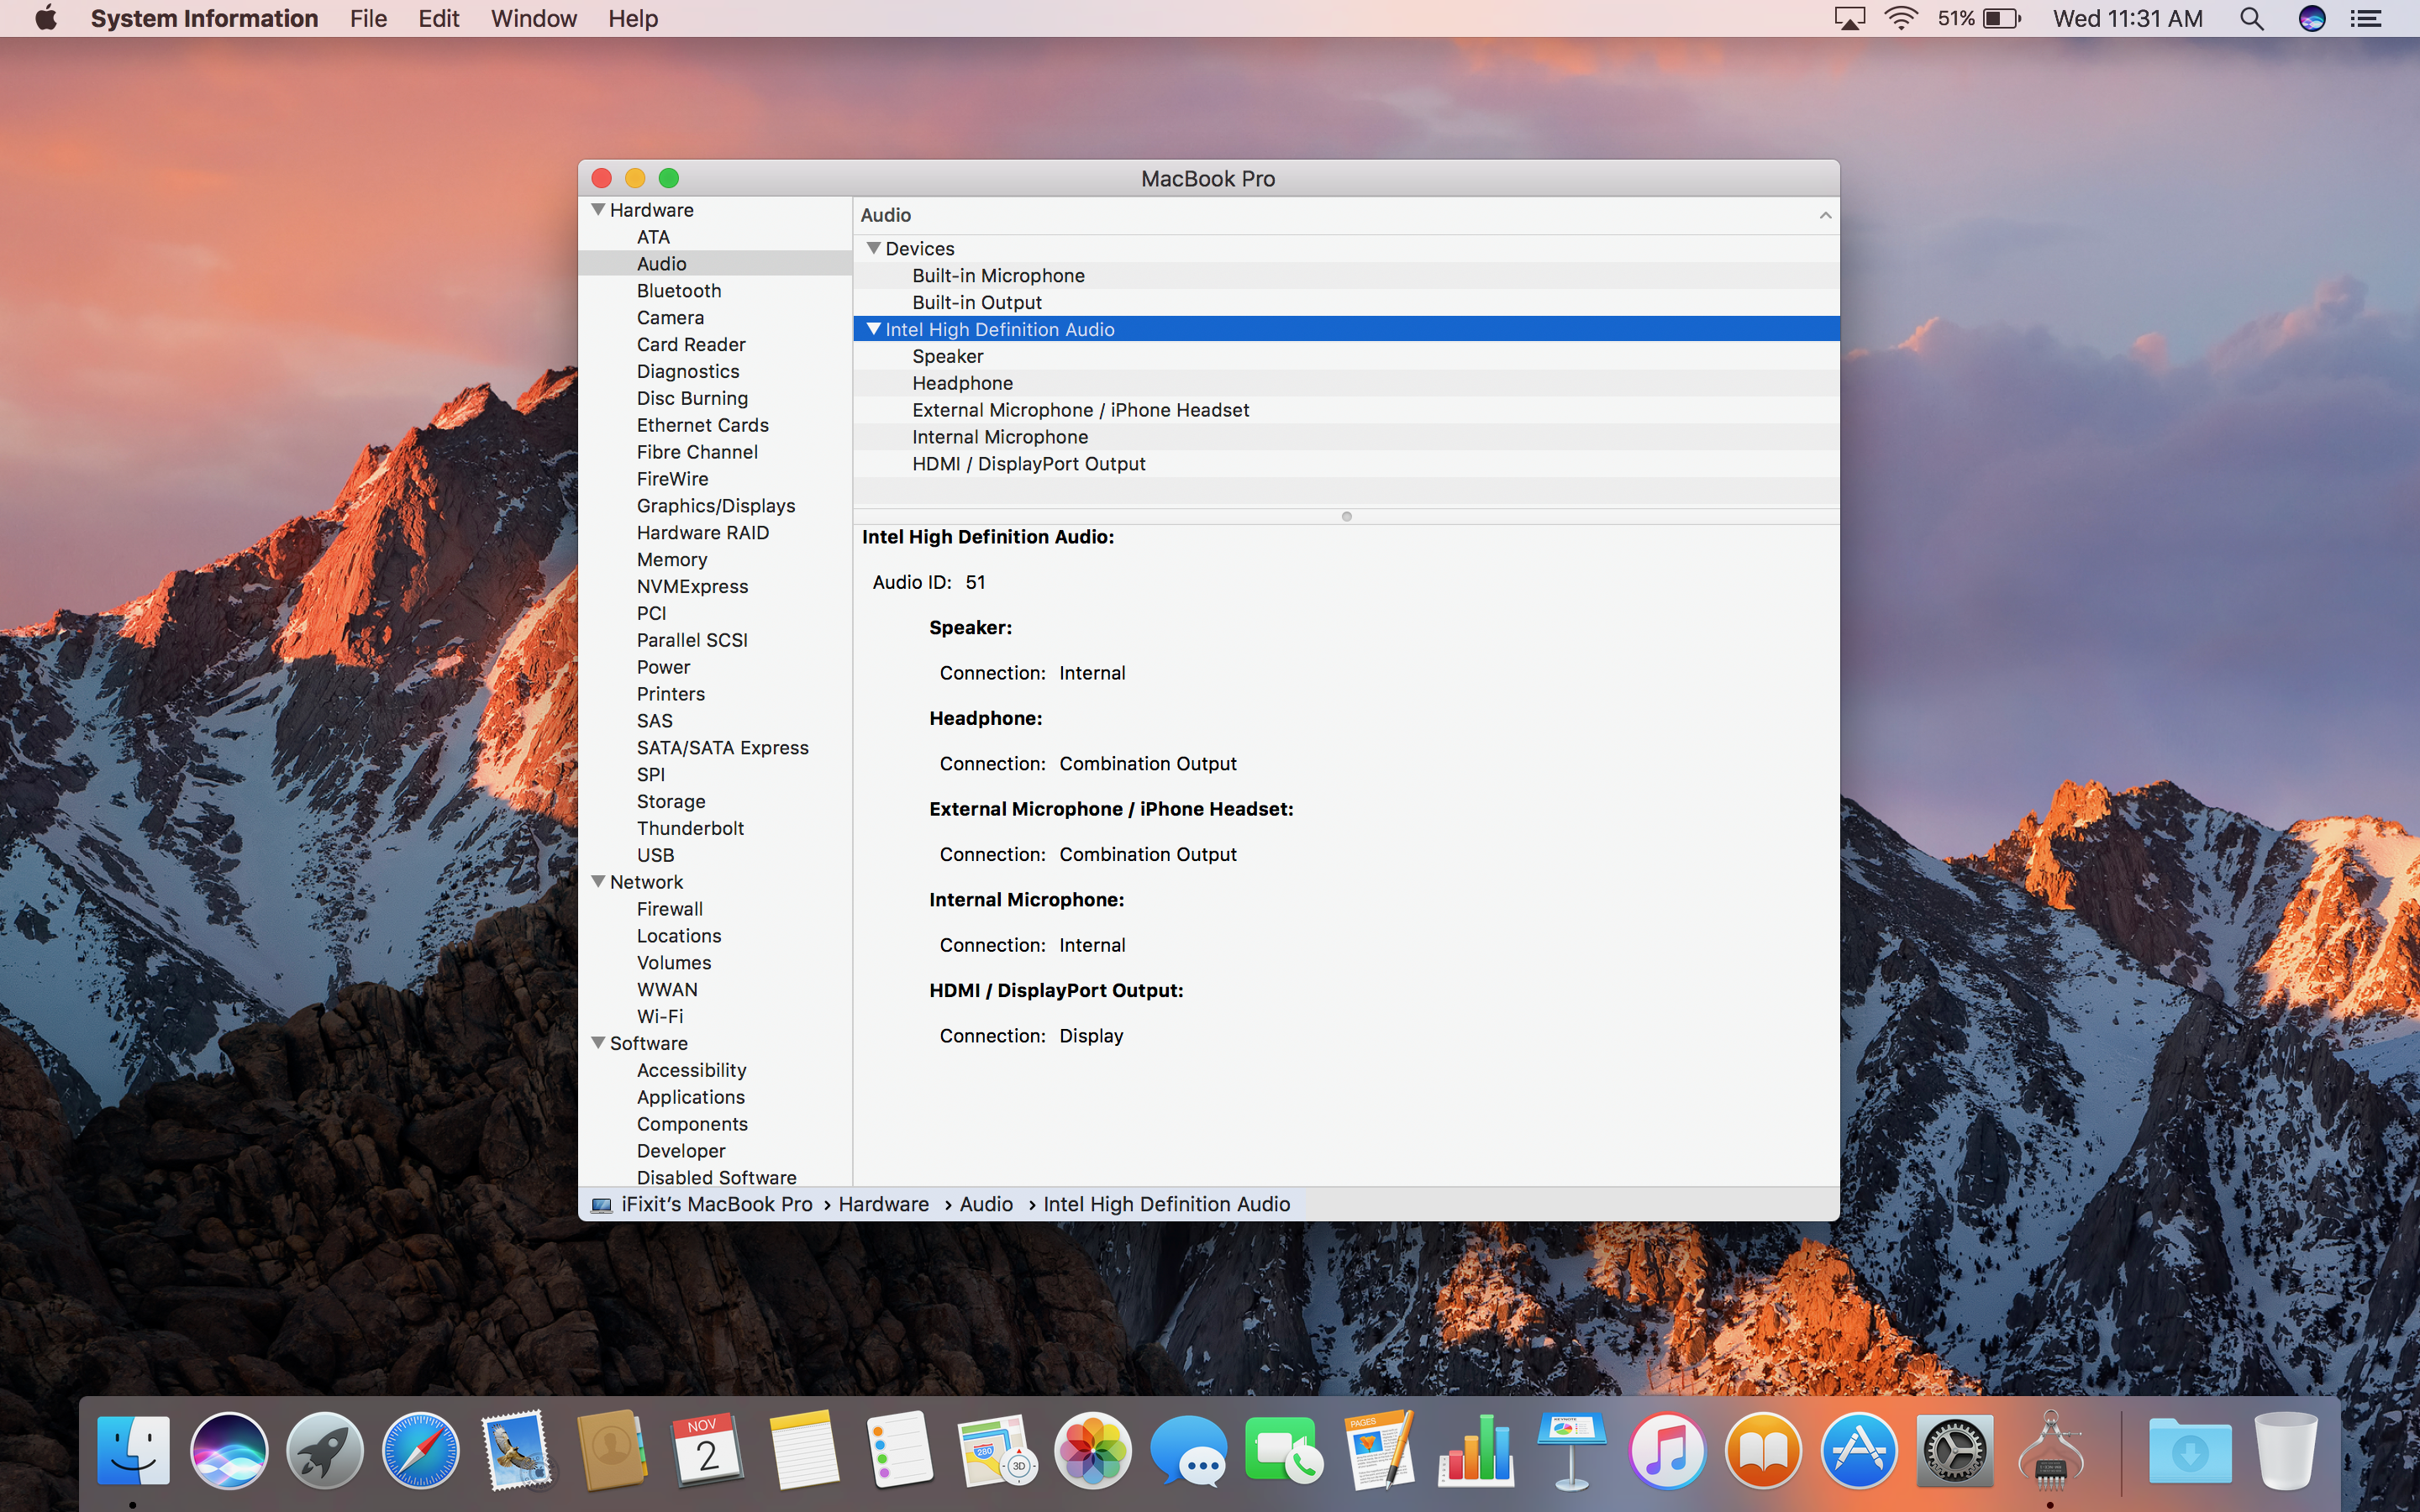The image size is (2420, 1512).
Task: Open the Wi-Fi status menu
Action: 1900,18
